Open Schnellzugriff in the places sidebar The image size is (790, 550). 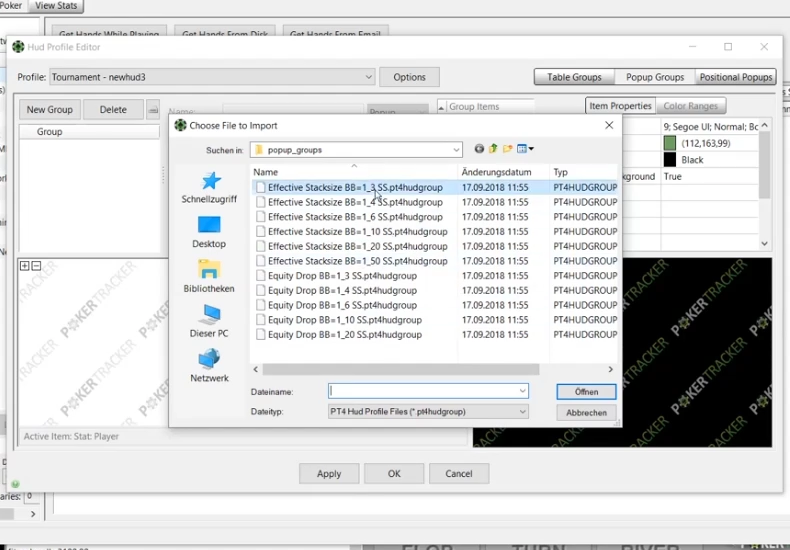click(x=209, y=187)
